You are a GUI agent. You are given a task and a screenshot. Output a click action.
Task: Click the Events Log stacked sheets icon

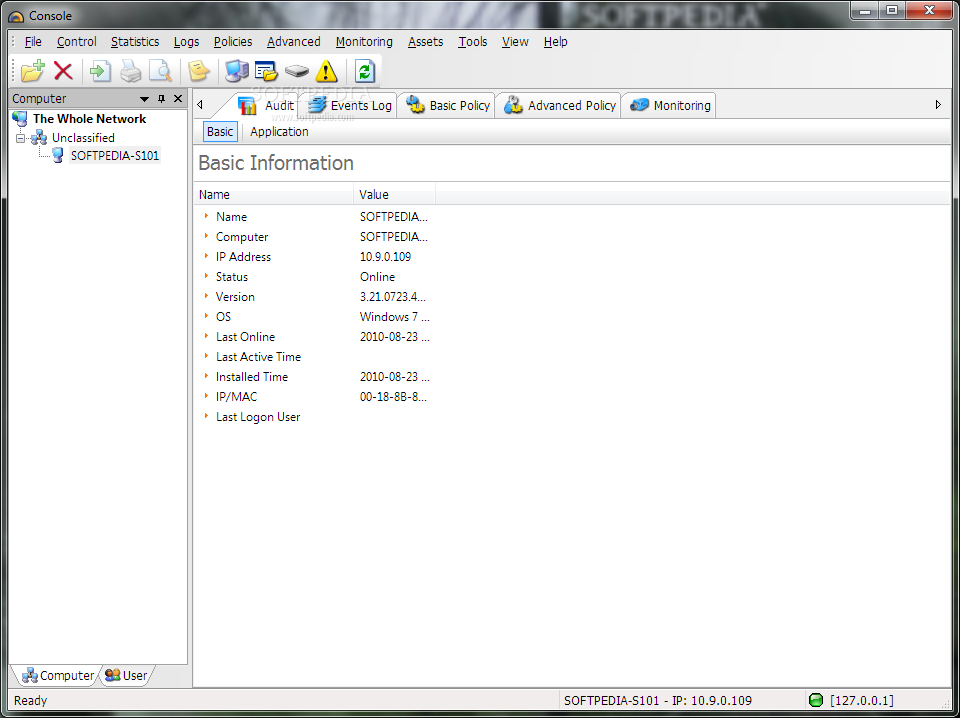[317, 105]
